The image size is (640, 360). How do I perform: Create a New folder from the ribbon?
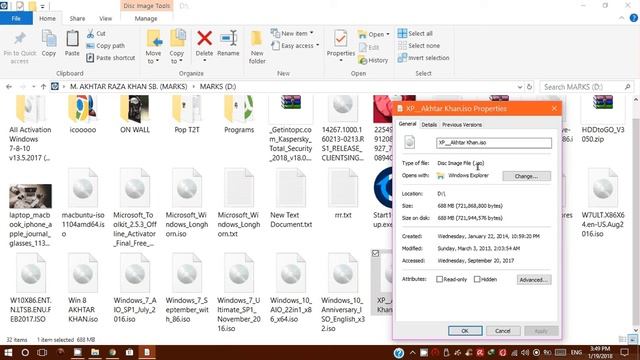[x=257, y=47]
